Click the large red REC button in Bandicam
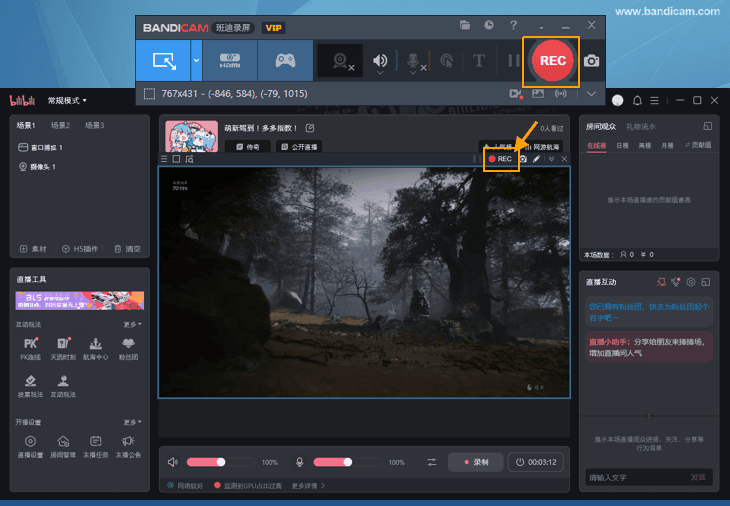The height and width of the screenshot is (506, 730). click(552, 60)
